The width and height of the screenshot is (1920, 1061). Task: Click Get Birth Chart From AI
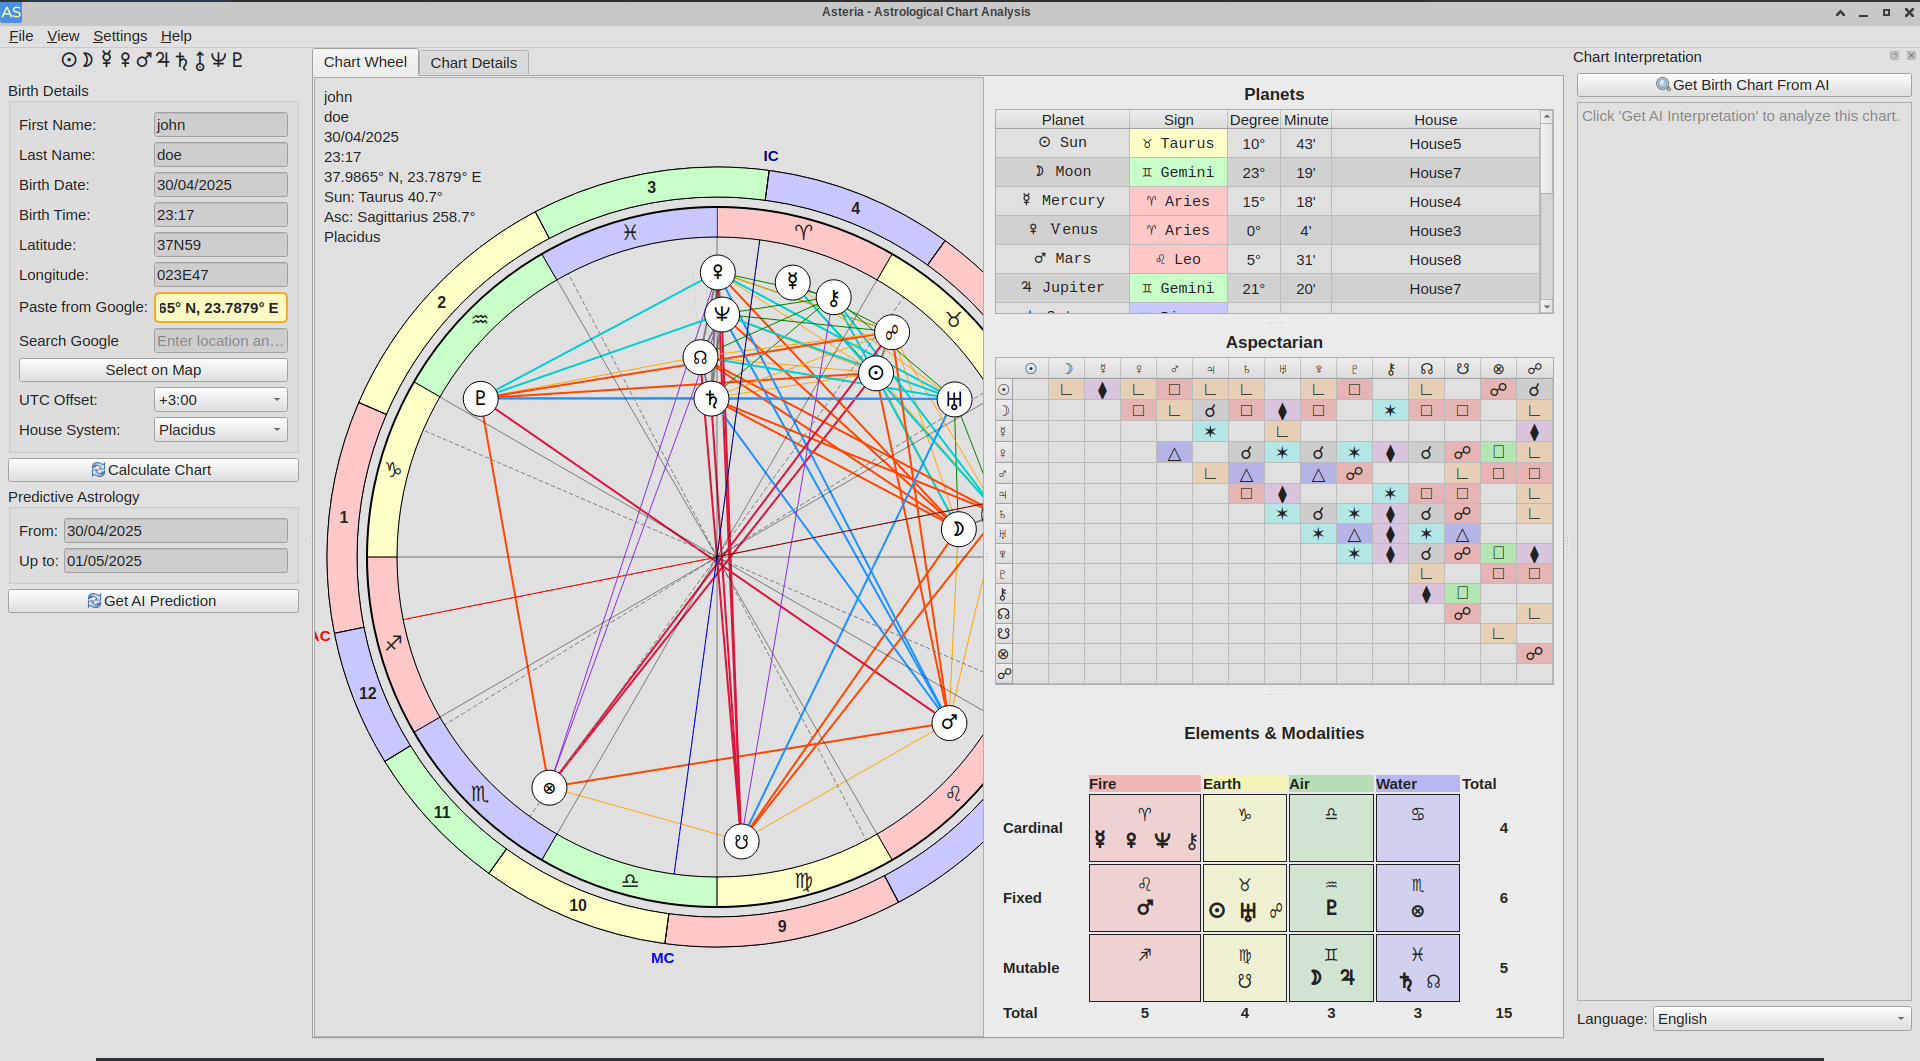point(1743,85)
